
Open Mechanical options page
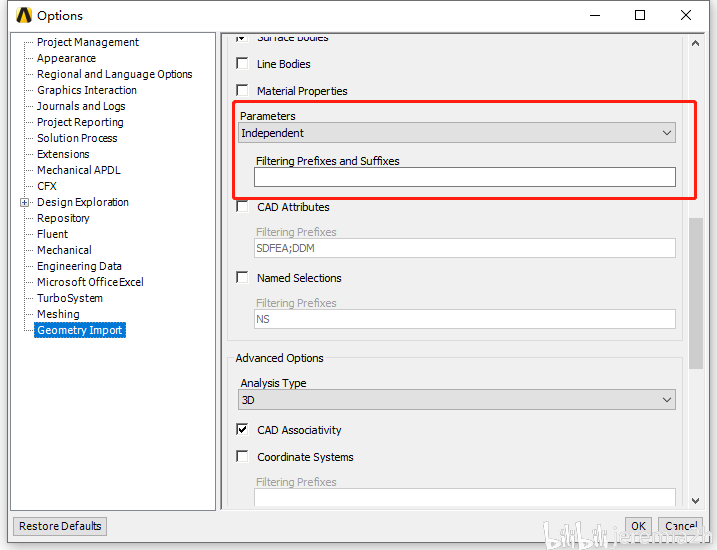coord(64,250)
